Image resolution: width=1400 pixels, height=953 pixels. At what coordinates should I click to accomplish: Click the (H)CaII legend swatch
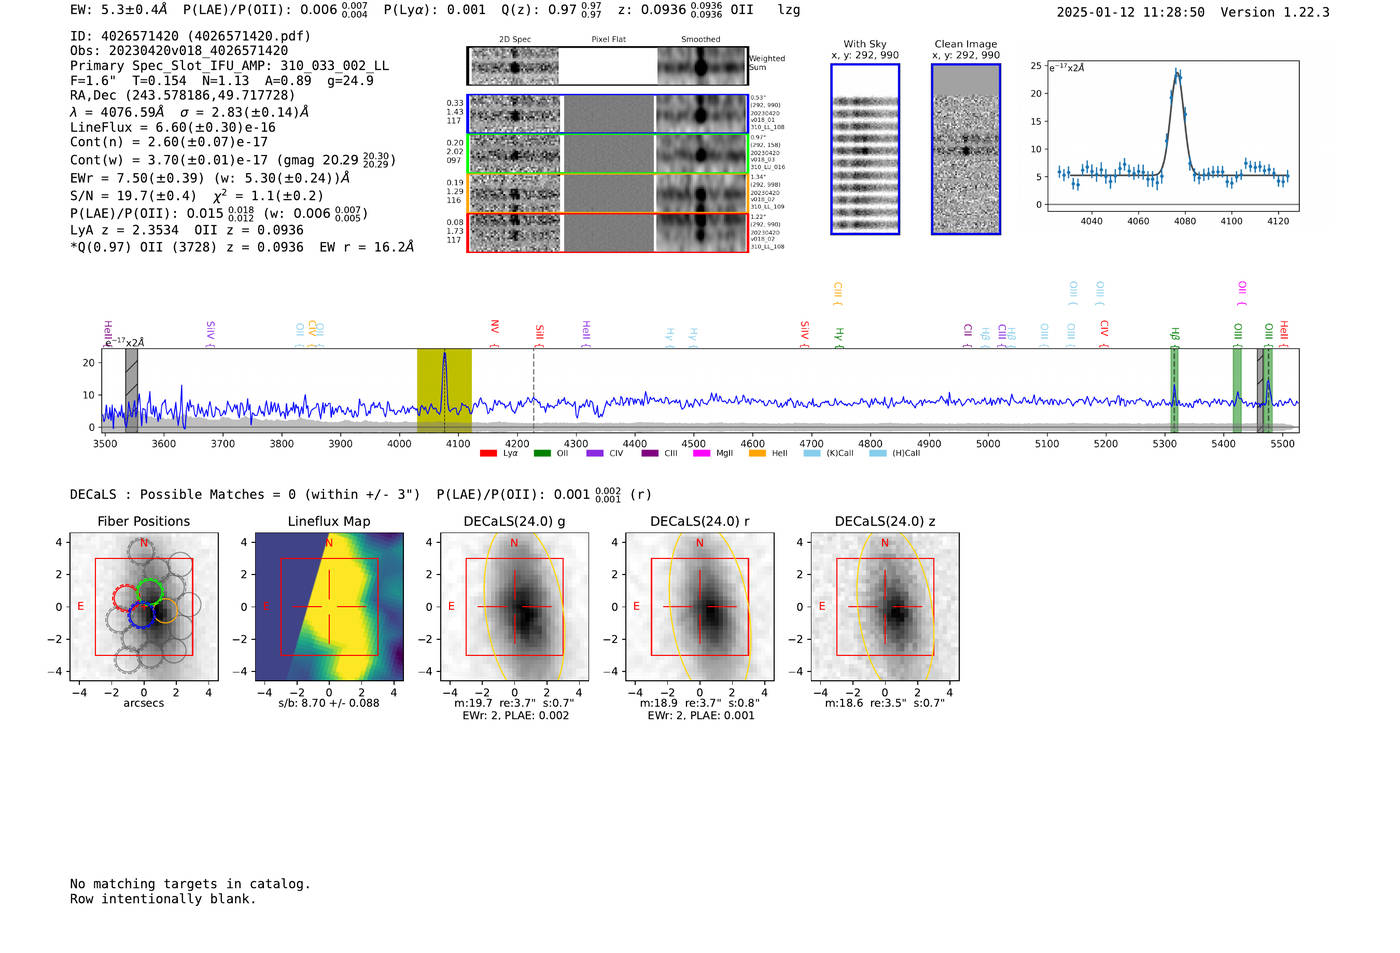click(x=878, y=454)
